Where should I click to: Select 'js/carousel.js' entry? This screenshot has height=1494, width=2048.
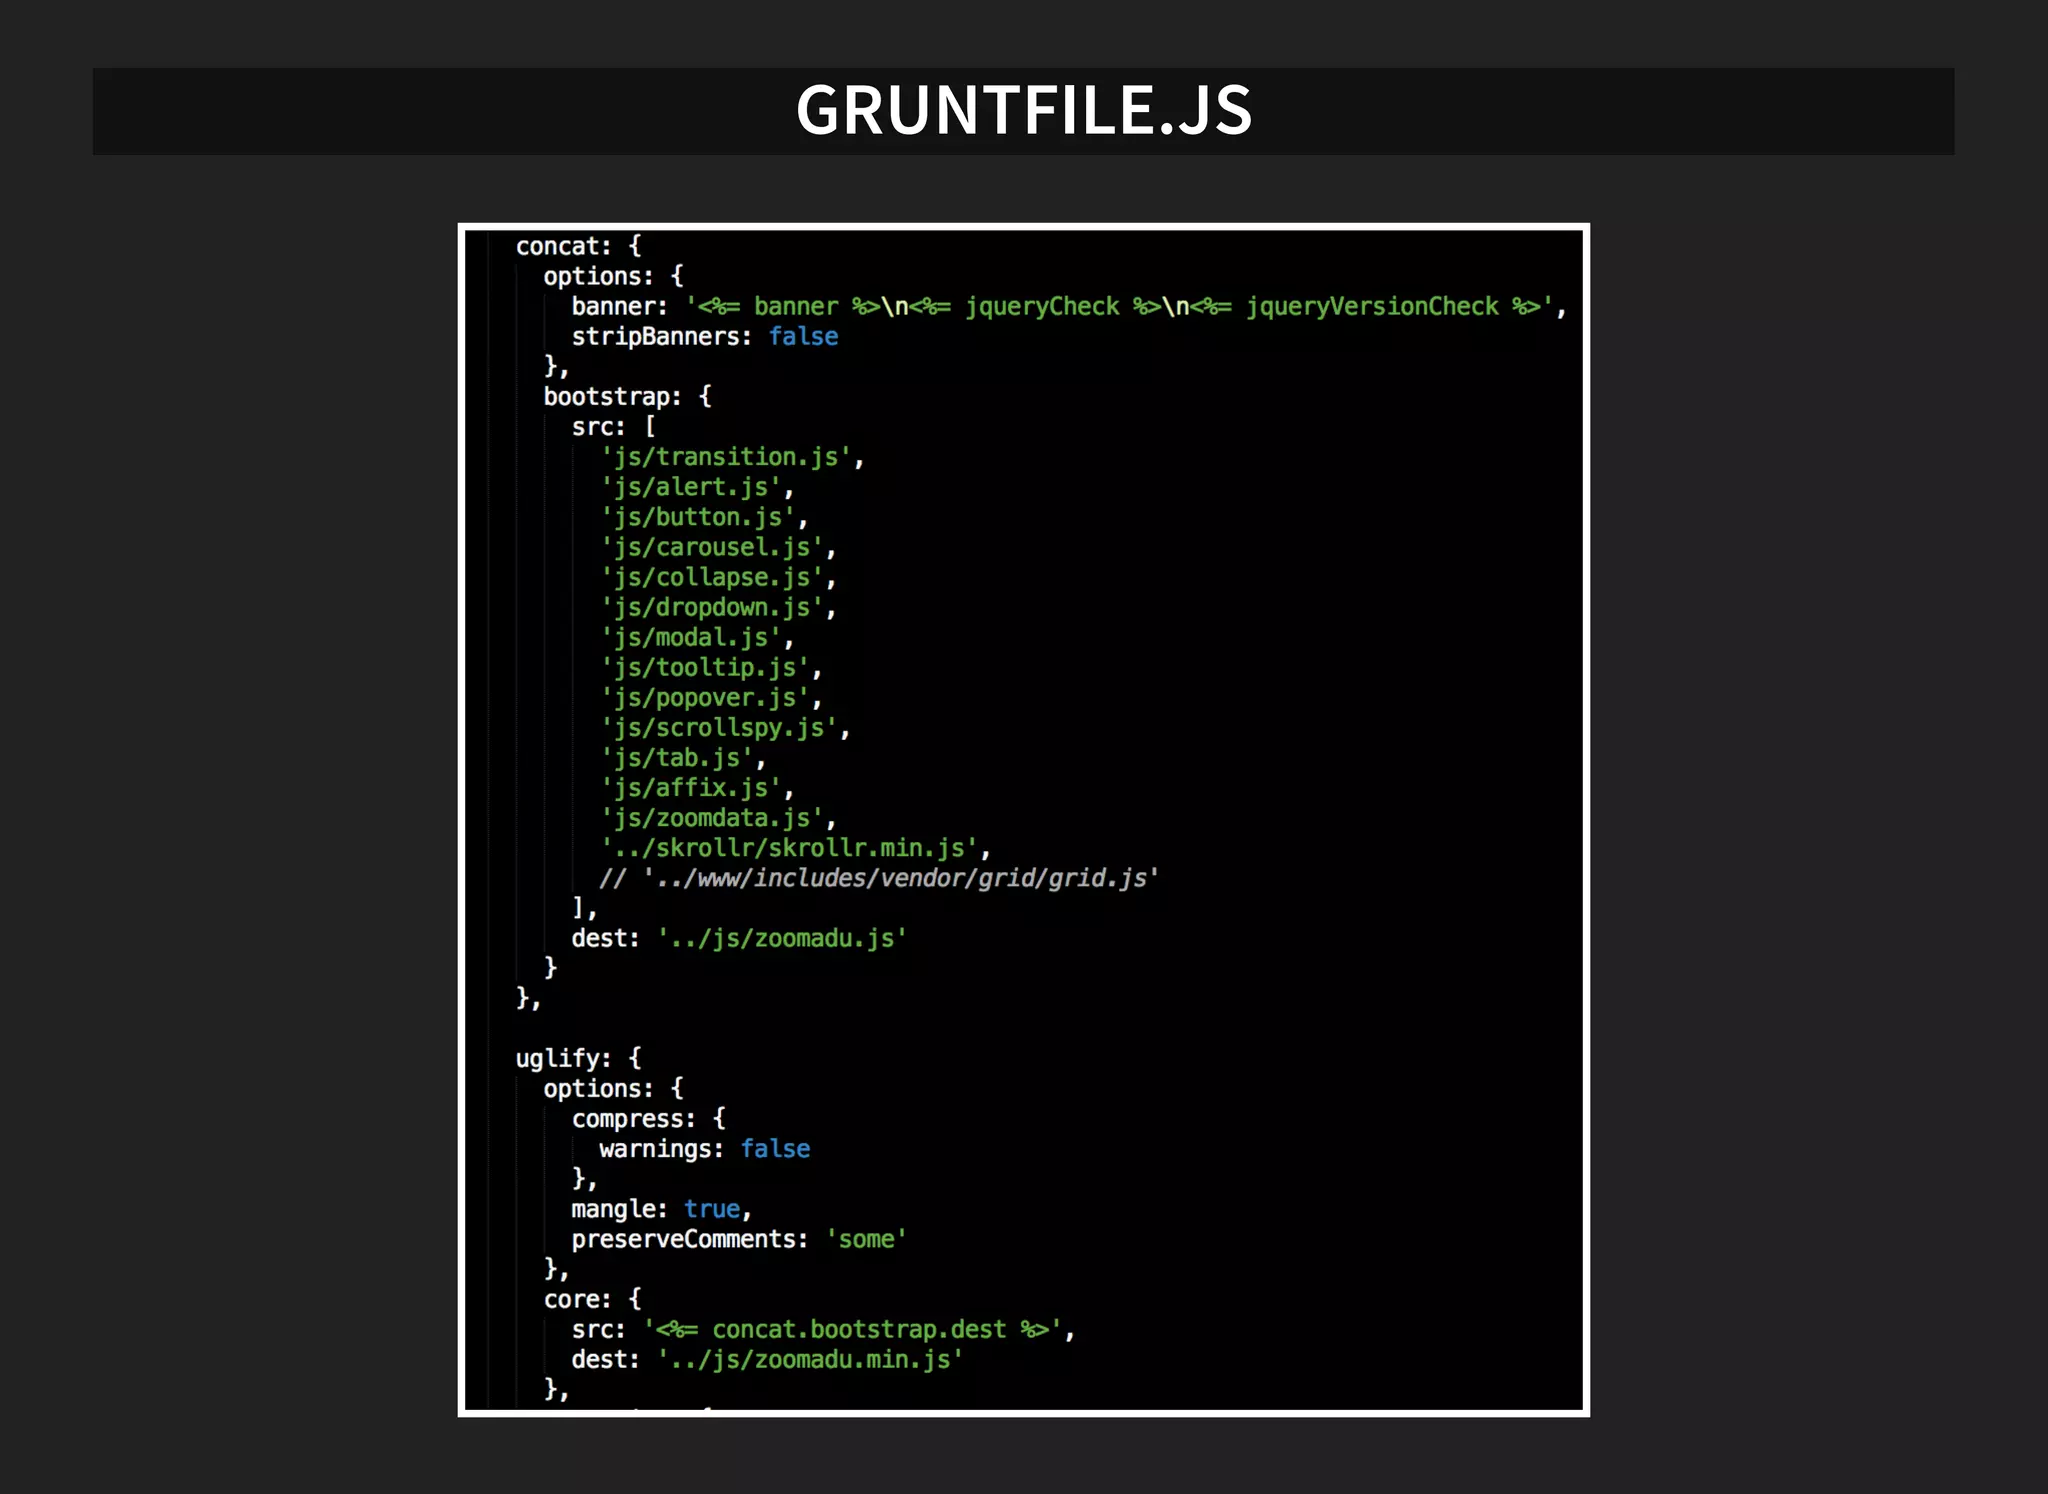718,547
